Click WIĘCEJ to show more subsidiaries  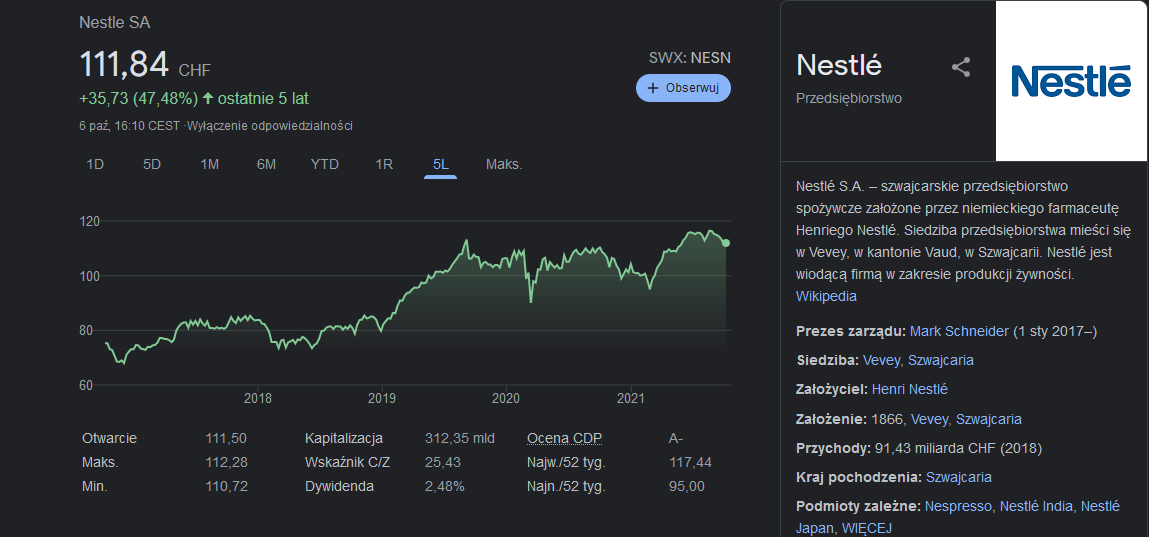pyautogui.click(x=867, y=528)
